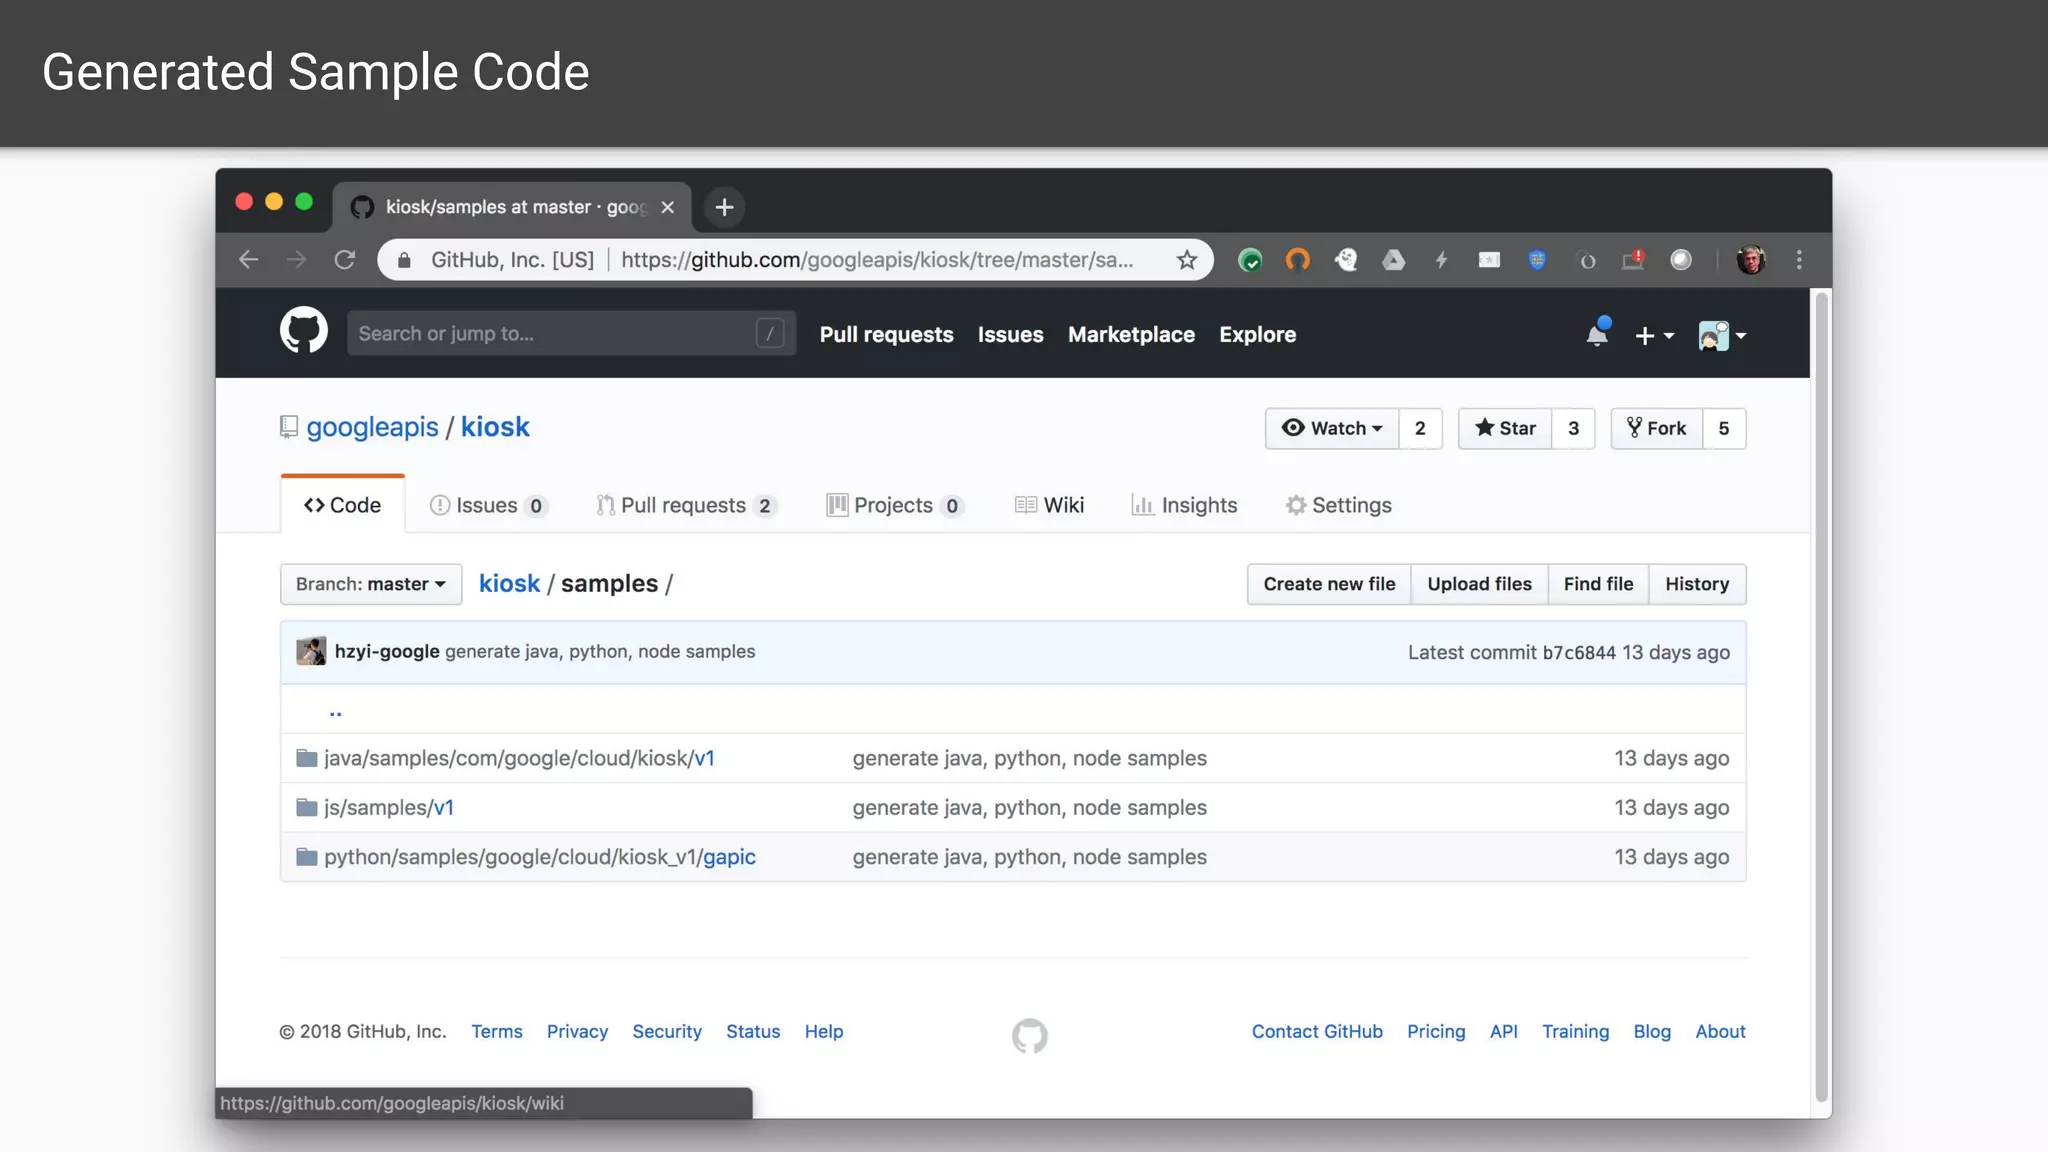Star the kiosk repository
Image resolution: width=2048 pixels, height=1152 pixels.
pos(1505,428)
